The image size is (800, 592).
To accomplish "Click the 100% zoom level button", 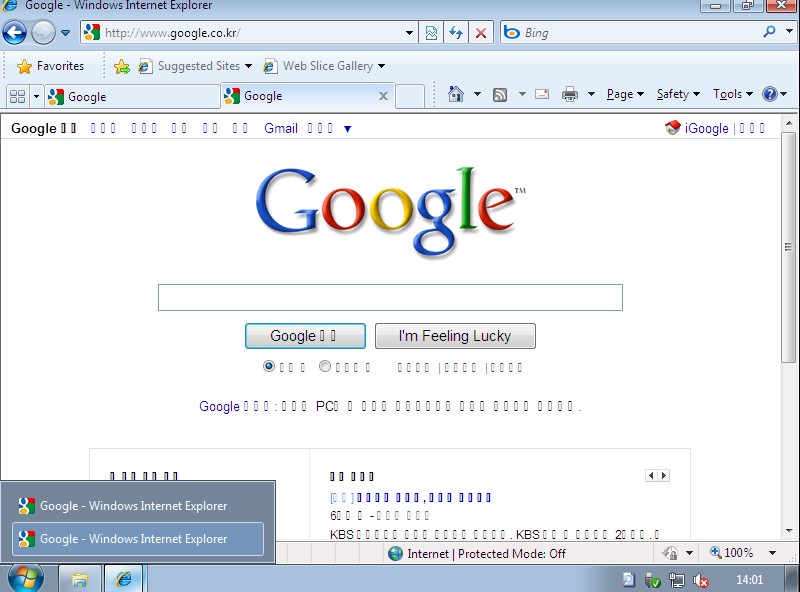I will (732, 553).
